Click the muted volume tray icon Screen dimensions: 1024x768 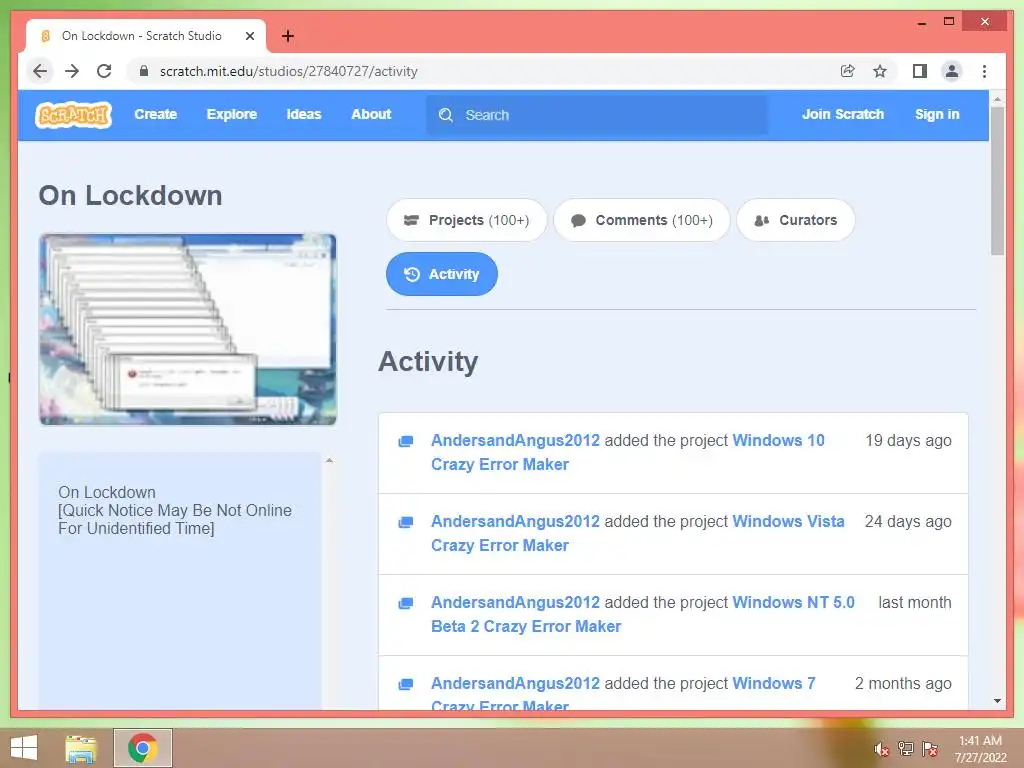881,749
